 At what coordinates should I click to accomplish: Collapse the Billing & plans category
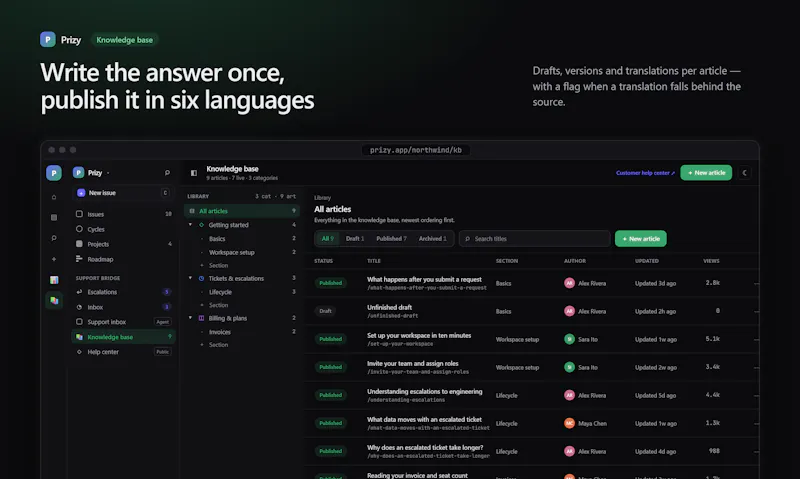tap(190, 318)
